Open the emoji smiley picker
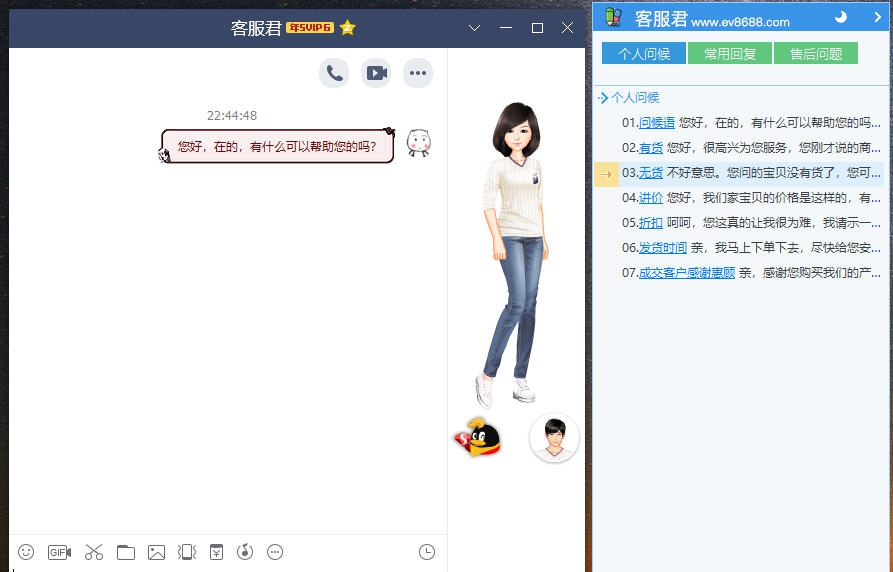Image resolution: width=893 pixels, height=572 pixels. [x=27, y=552]
